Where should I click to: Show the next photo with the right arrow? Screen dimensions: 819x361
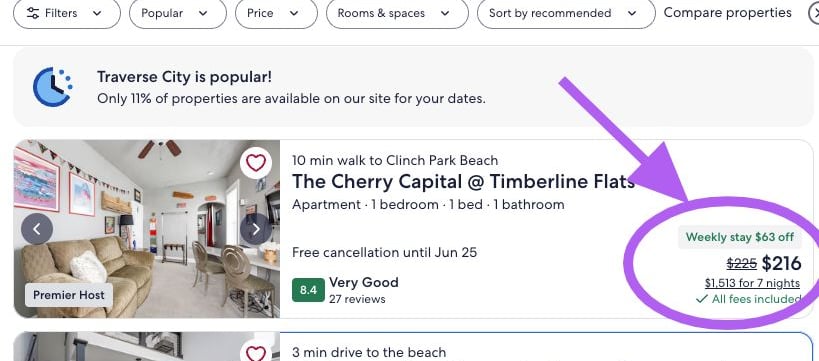pyautogui.click(x=256, y=229)
